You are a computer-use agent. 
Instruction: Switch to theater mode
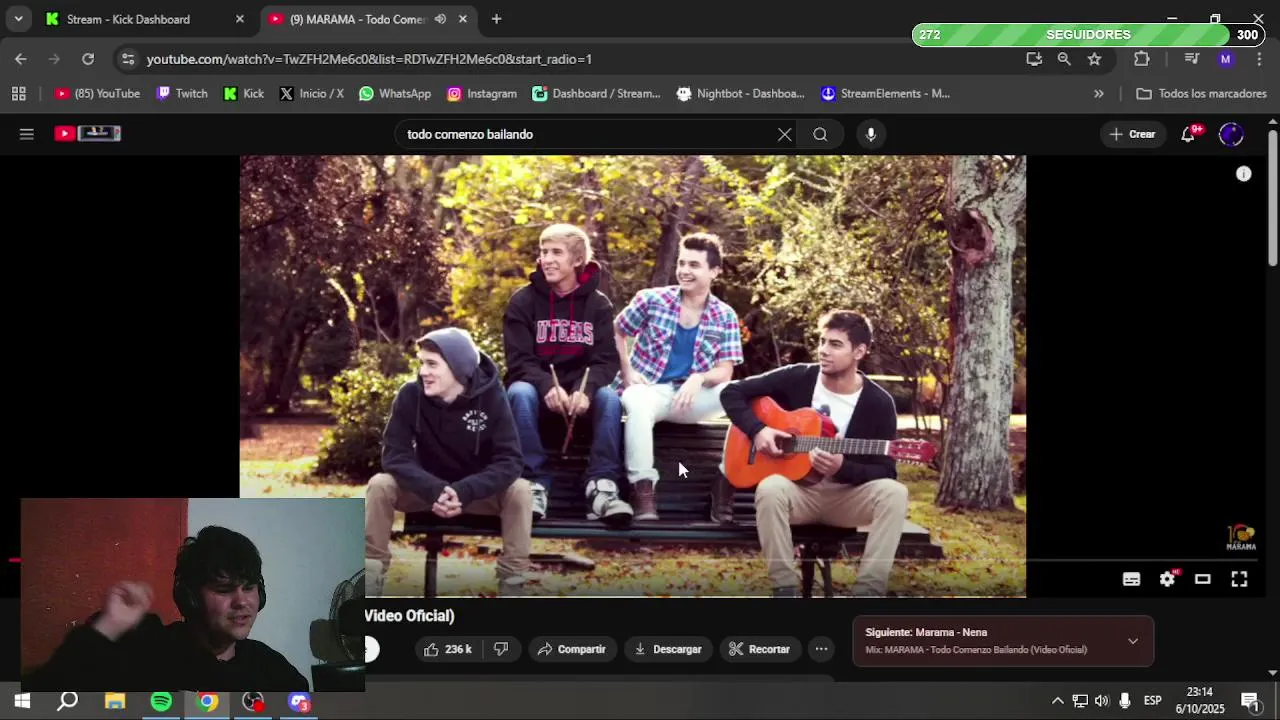1203,579
